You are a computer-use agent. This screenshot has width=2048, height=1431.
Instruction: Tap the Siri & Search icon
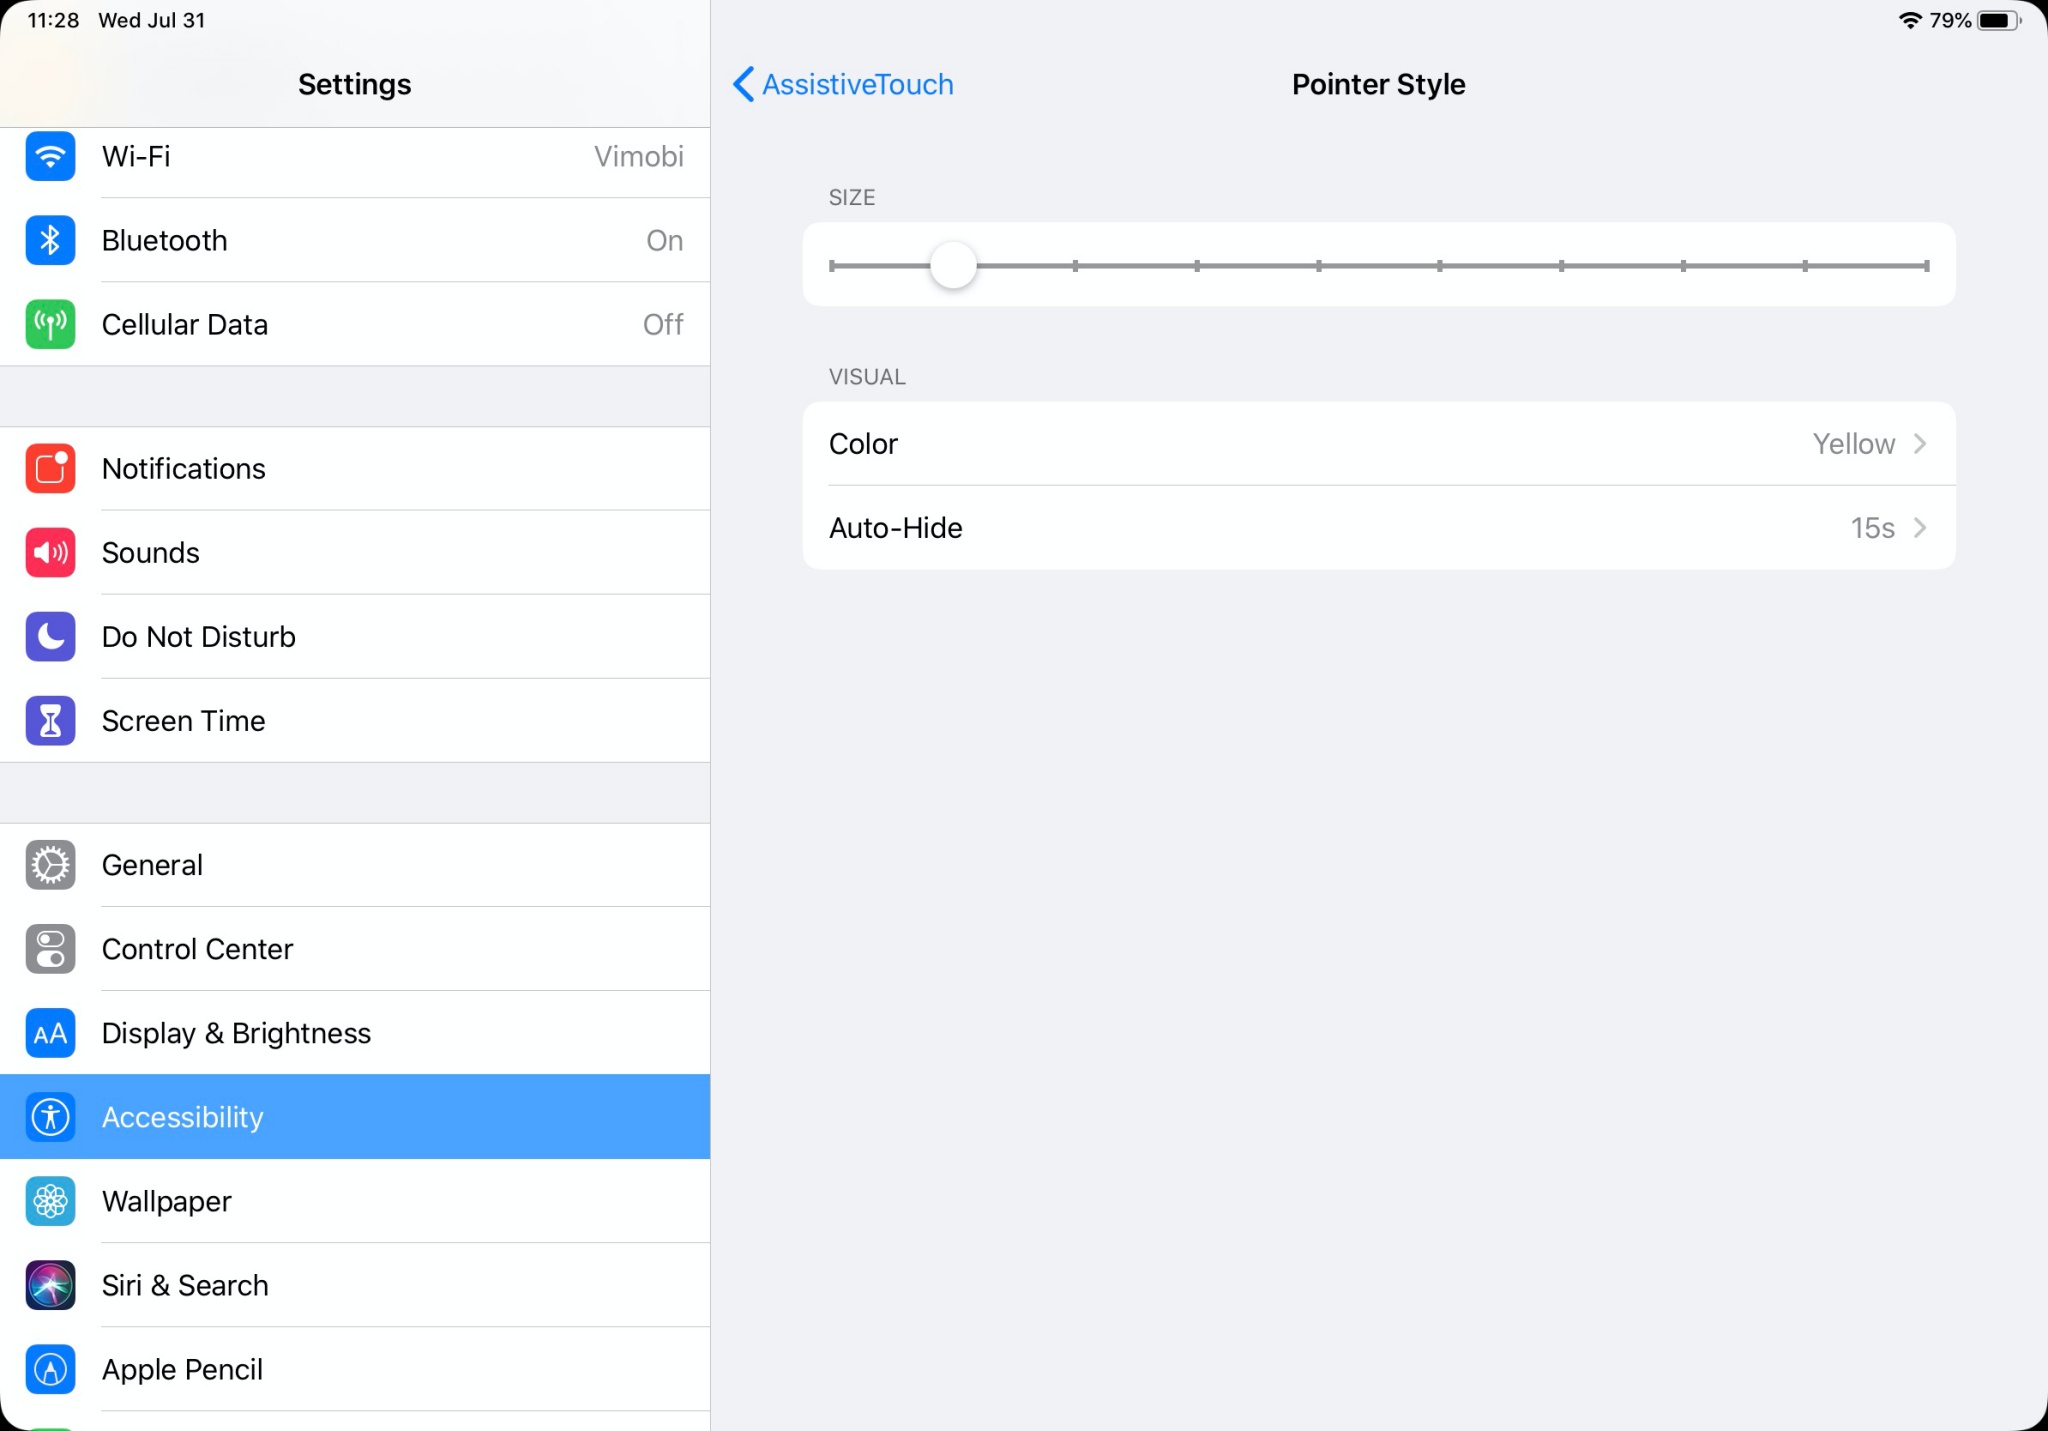coord(50,1284)
